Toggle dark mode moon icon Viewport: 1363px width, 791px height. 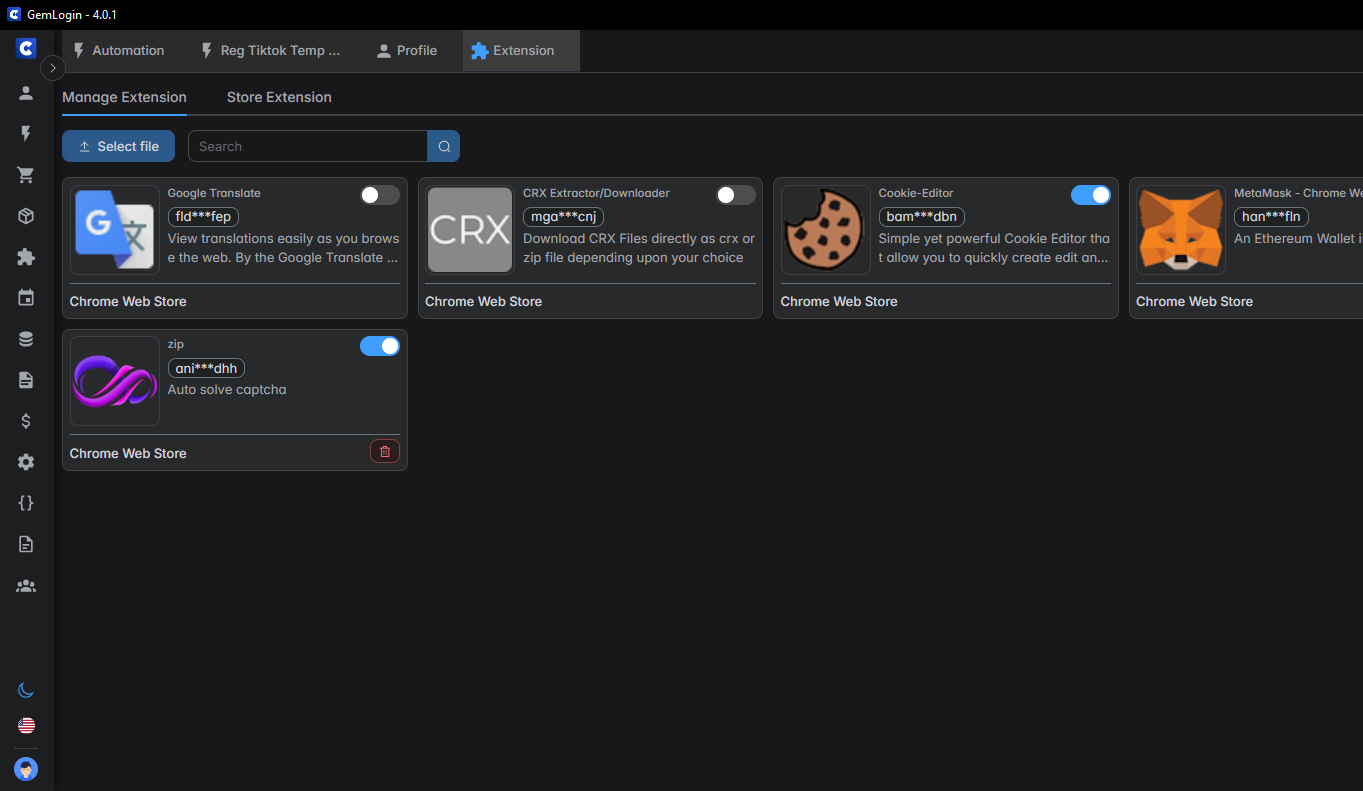click(26, 690)
